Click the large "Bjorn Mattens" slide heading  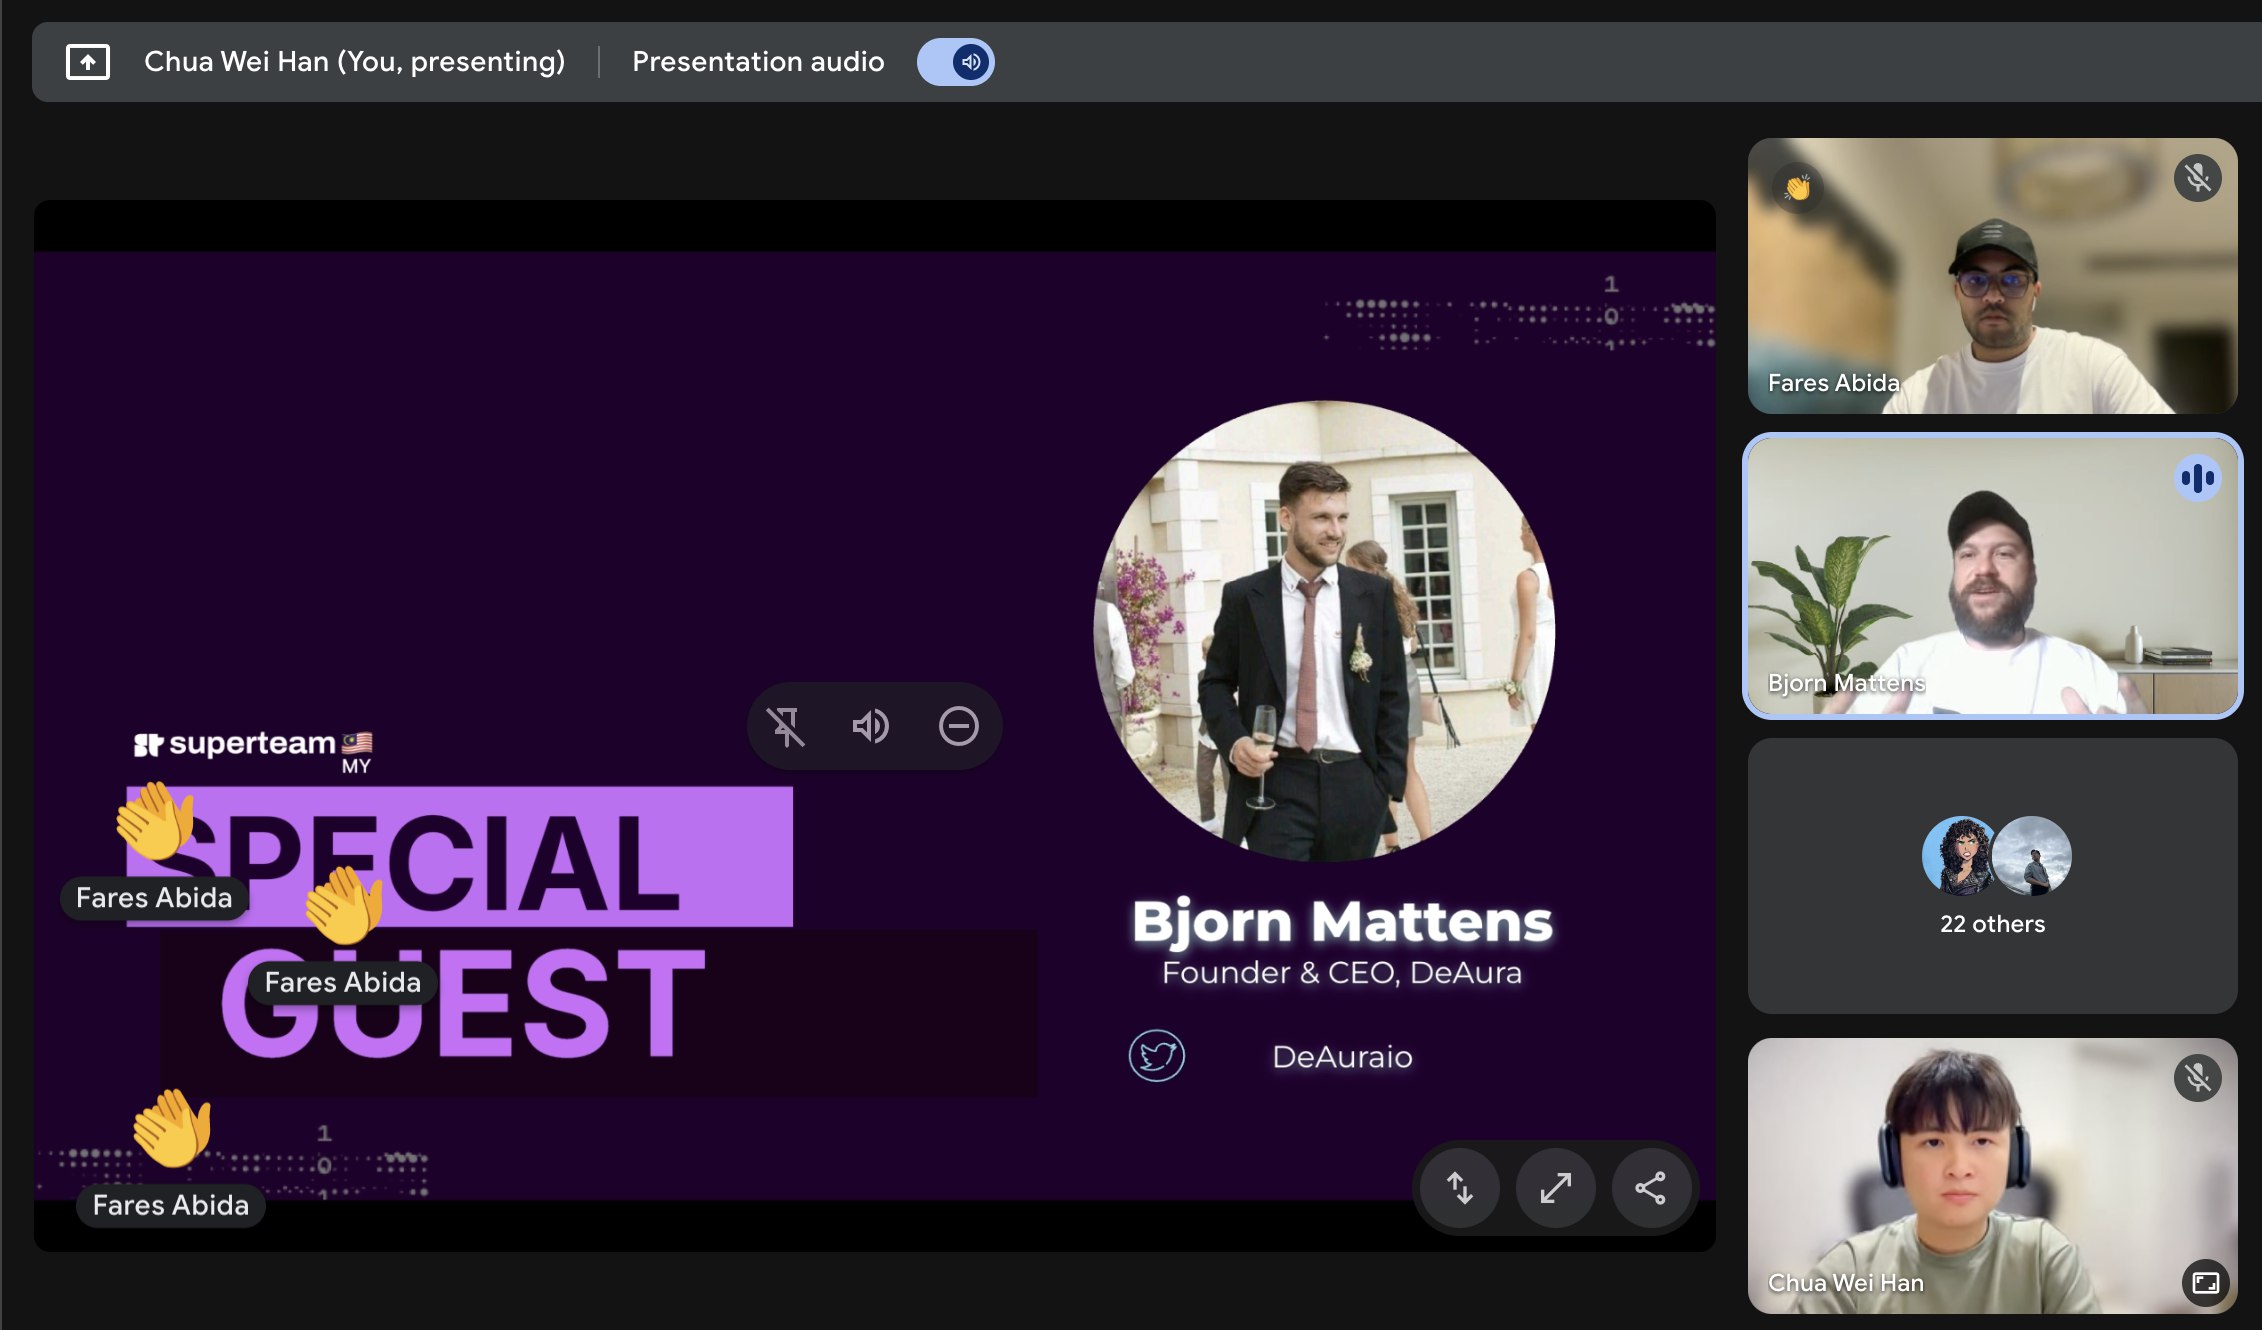pos(1342,921)
